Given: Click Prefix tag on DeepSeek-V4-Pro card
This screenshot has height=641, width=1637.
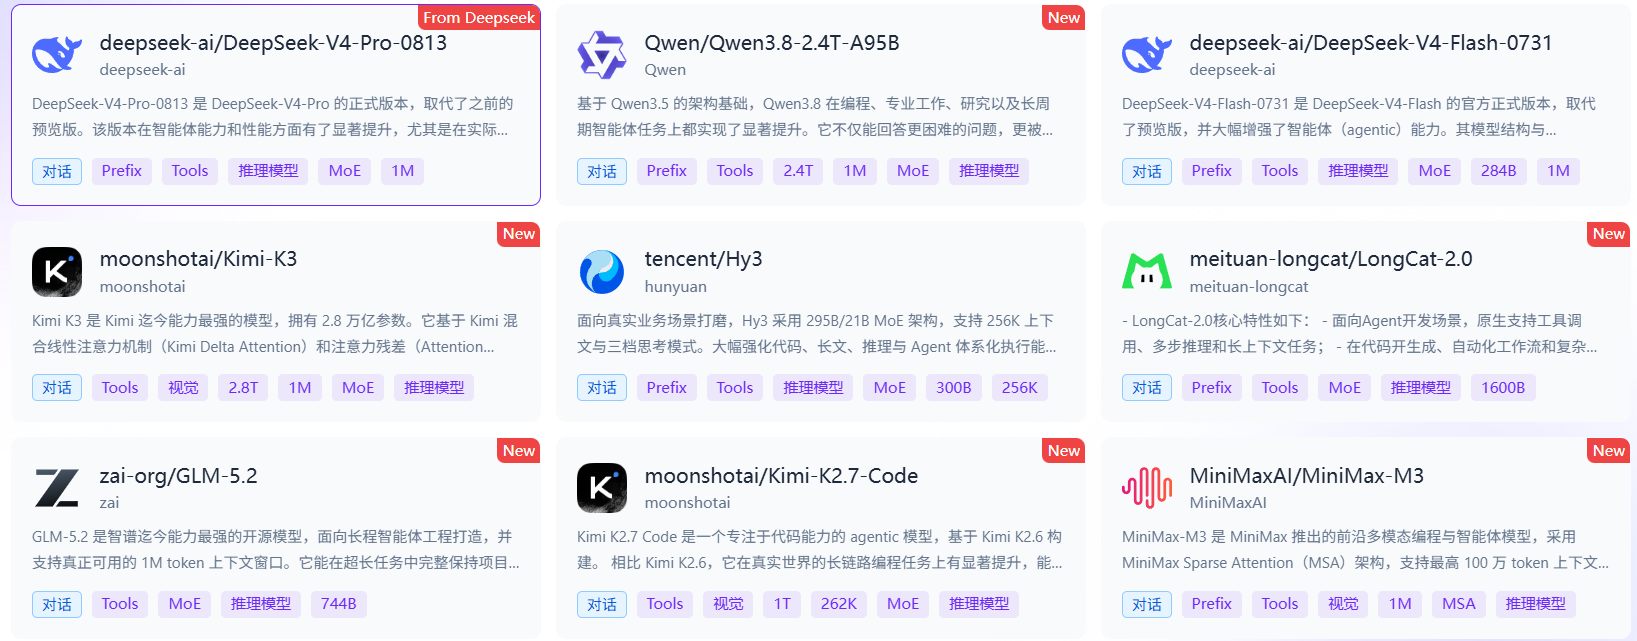Looking at the screenshot, I should pos(122,171).
